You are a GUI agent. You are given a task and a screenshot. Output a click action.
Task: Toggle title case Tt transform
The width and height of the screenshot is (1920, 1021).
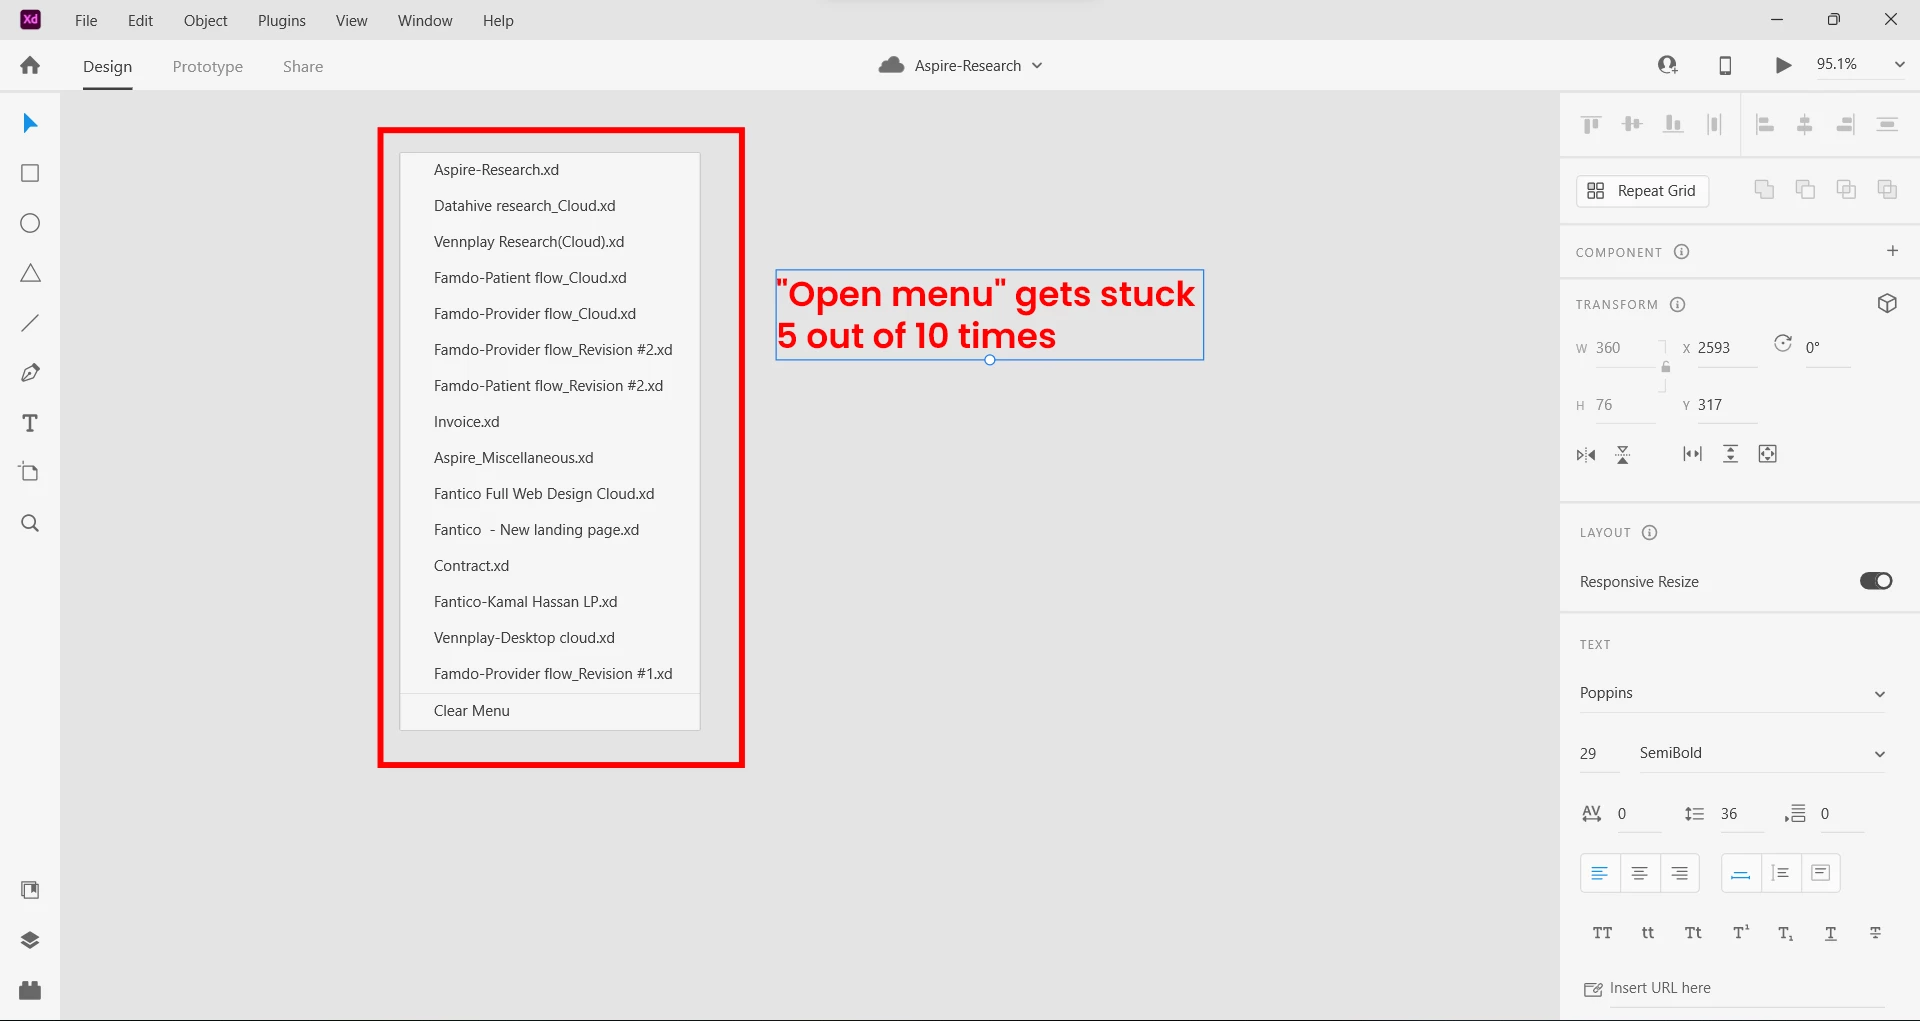[1693, 933]
